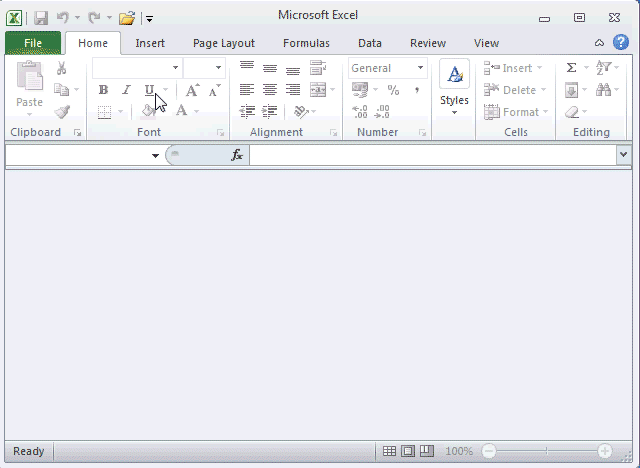Viewport: 640px width, 468px height.
Task: Click the Styles gallery button
Action: [454, 90]
